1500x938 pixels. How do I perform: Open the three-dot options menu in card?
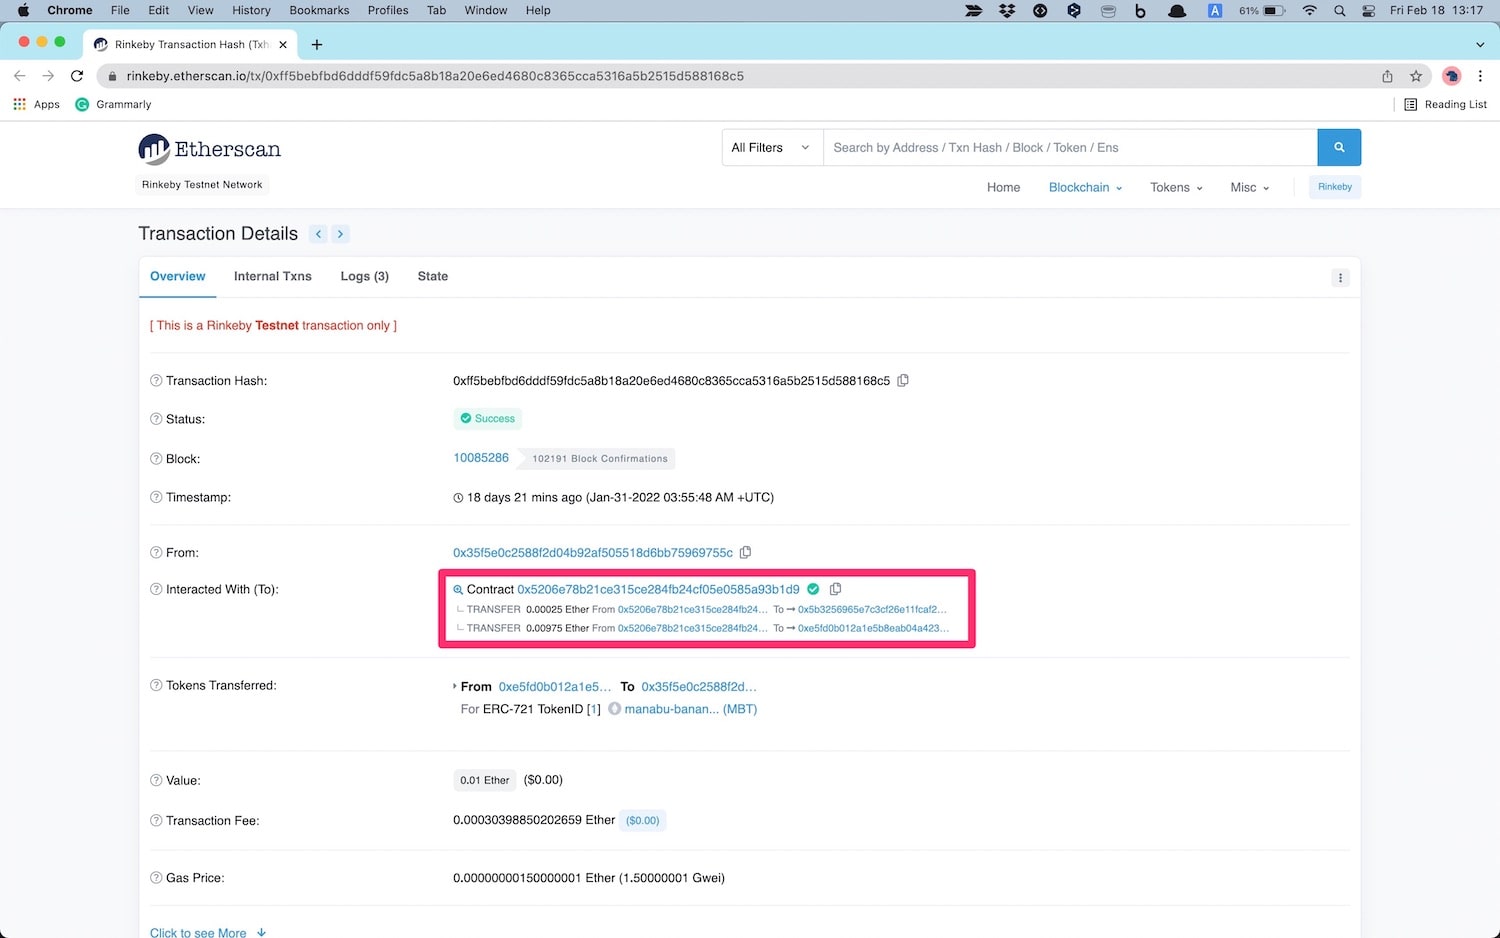1340,278
